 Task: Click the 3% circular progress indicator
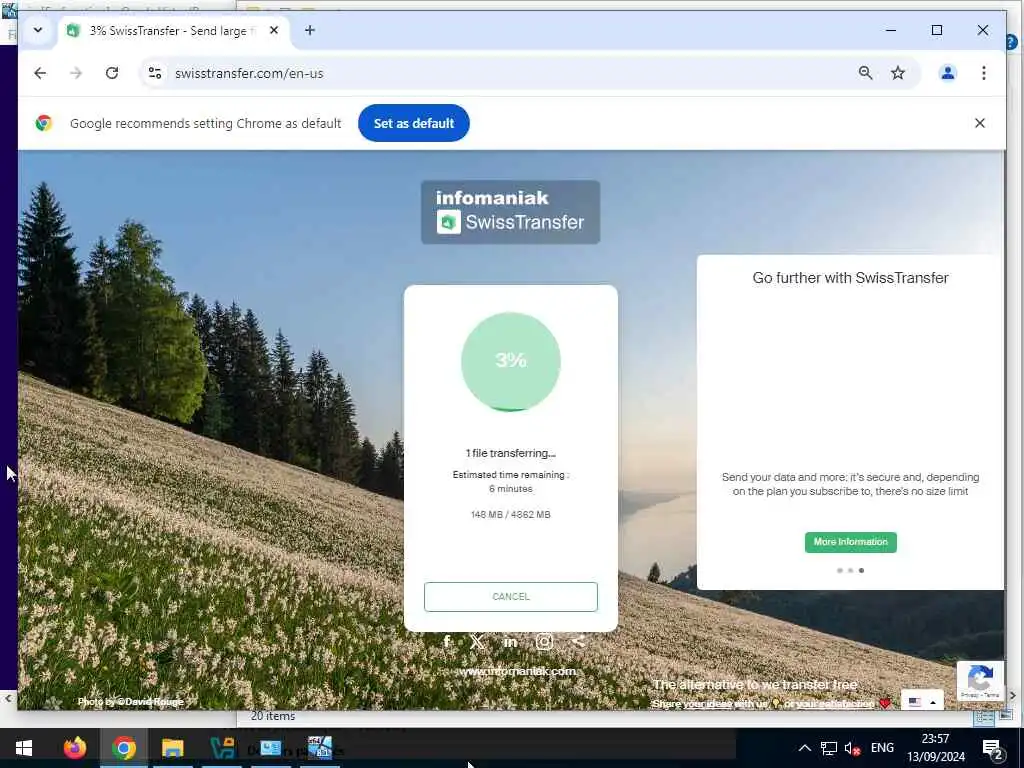pyautogui.click(x=511, y=361)
